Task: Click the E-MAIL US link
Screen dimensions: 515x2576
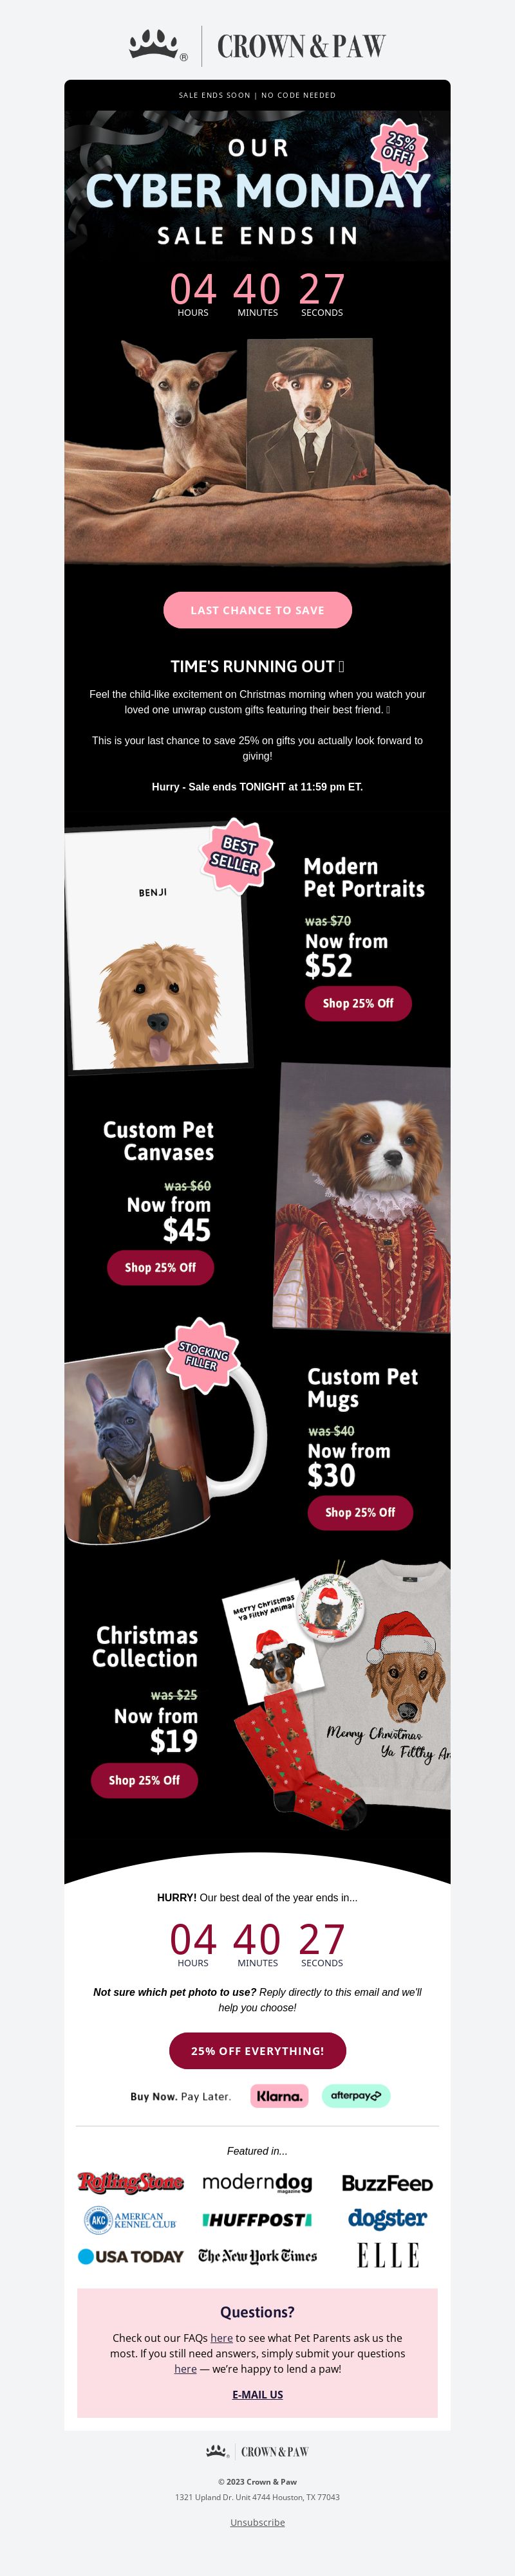Action: click(x=257, y=2395)
